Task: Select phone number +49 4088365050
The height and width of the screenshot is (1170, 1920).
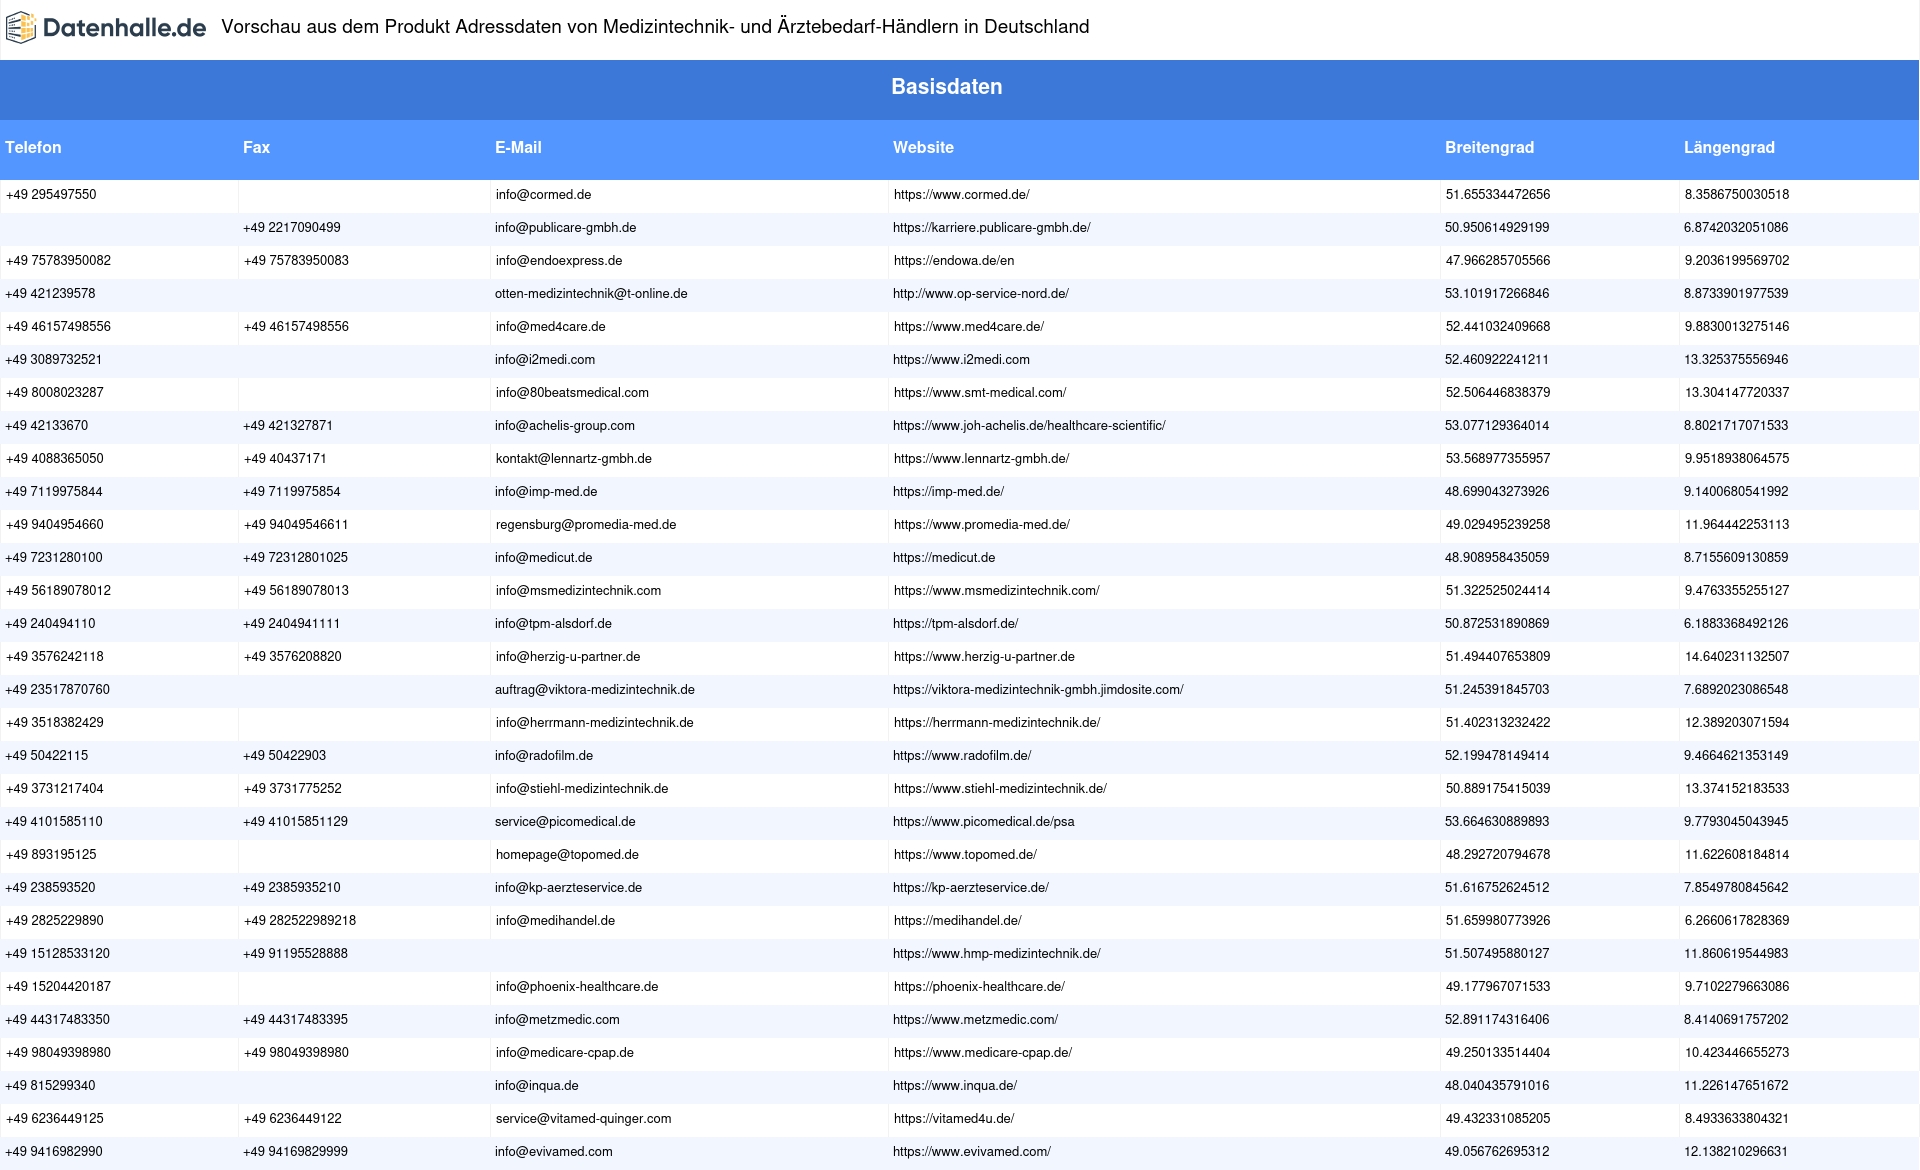Action: point(54,459)
